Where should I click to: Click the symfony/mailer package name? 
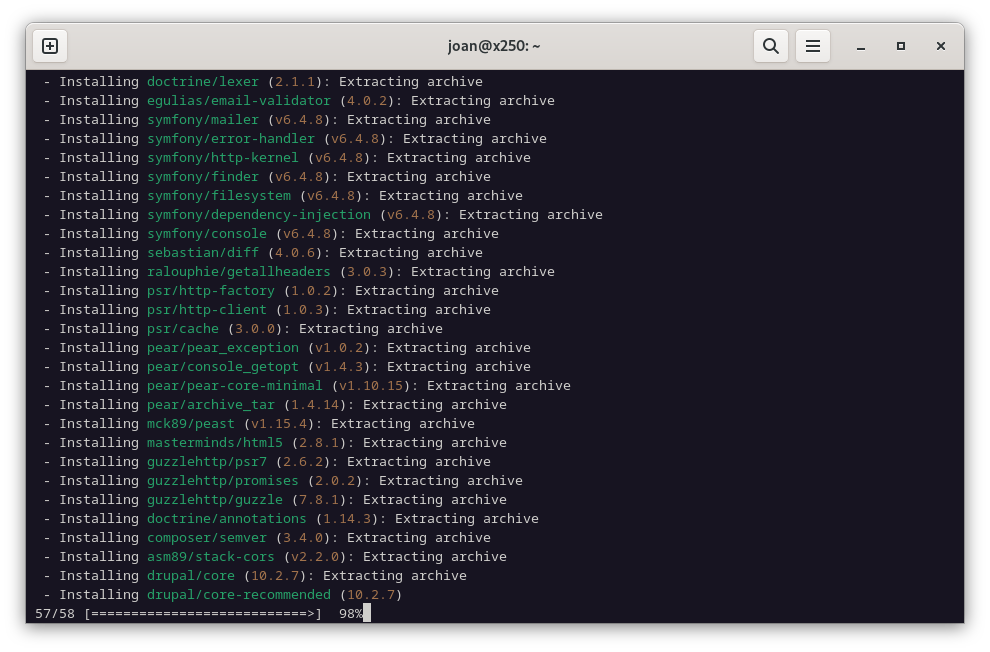pyautogui.click(x=203, y=120)
